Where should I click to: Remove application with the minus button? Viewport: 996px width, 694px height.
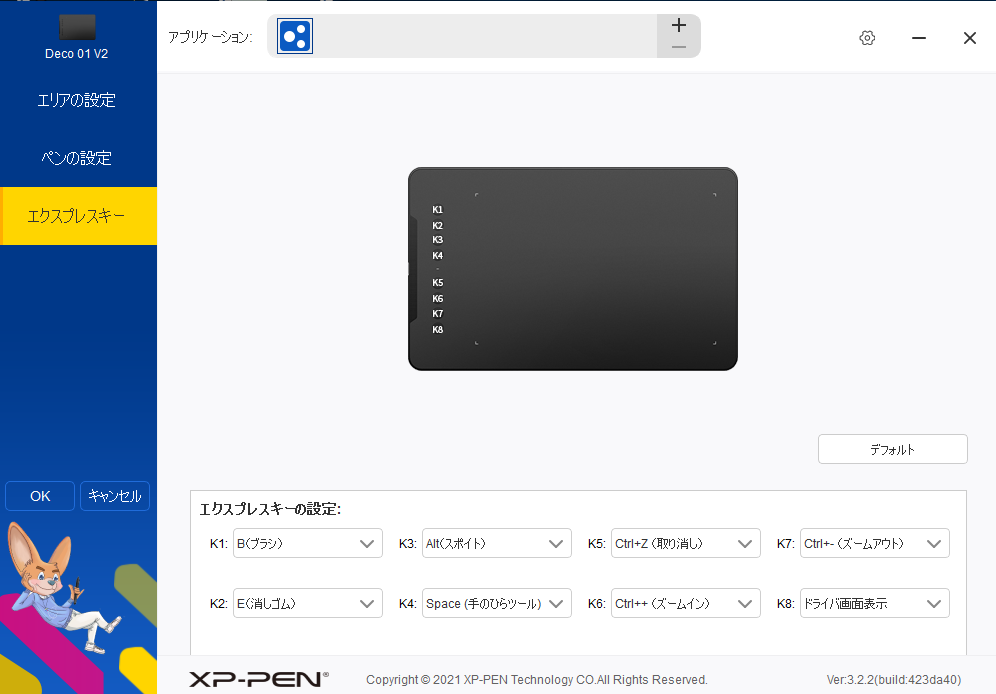(678, 47)
